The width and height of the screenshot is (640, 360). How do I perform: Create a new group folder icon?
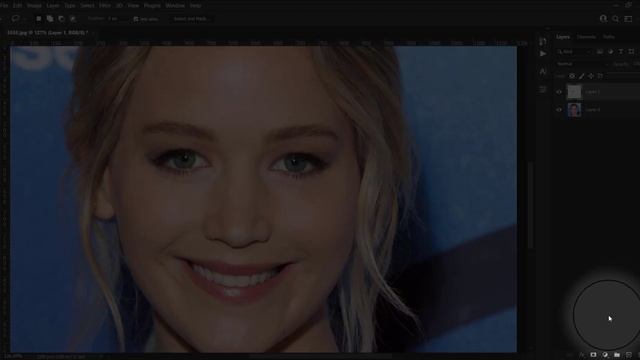tap(617, 355)
